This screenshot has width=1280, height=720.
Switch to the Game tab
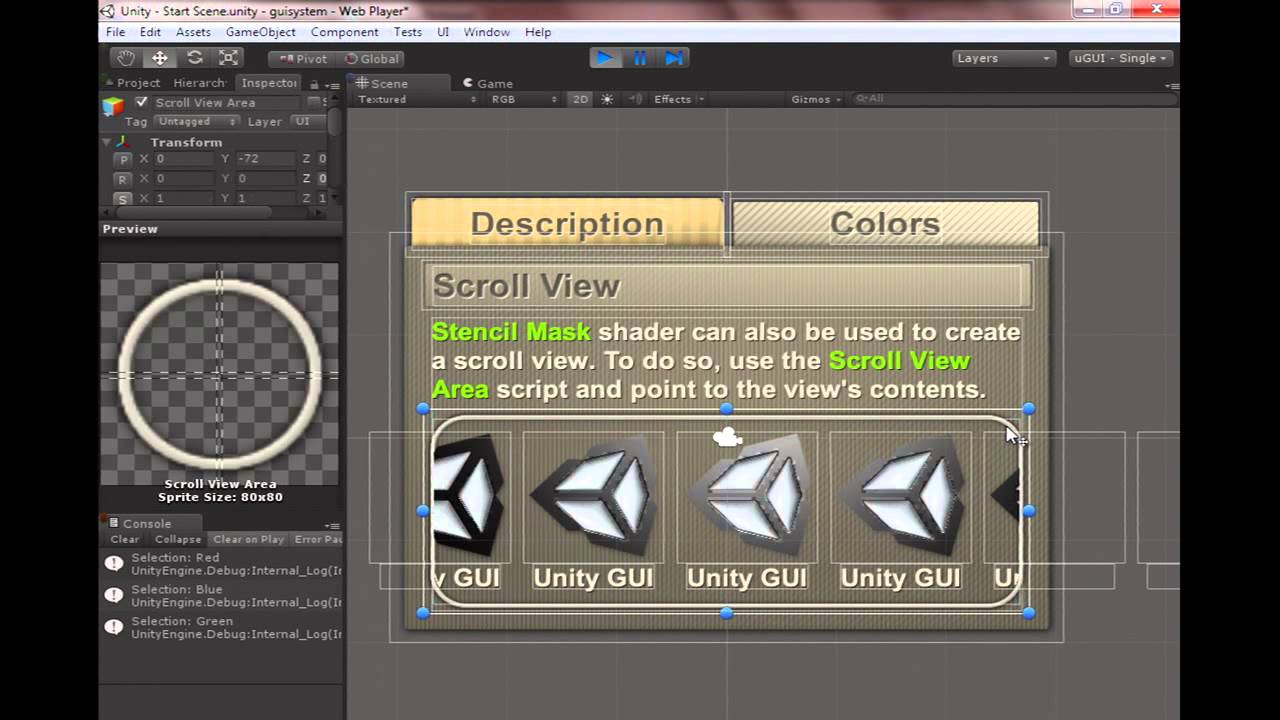[487, 84]
